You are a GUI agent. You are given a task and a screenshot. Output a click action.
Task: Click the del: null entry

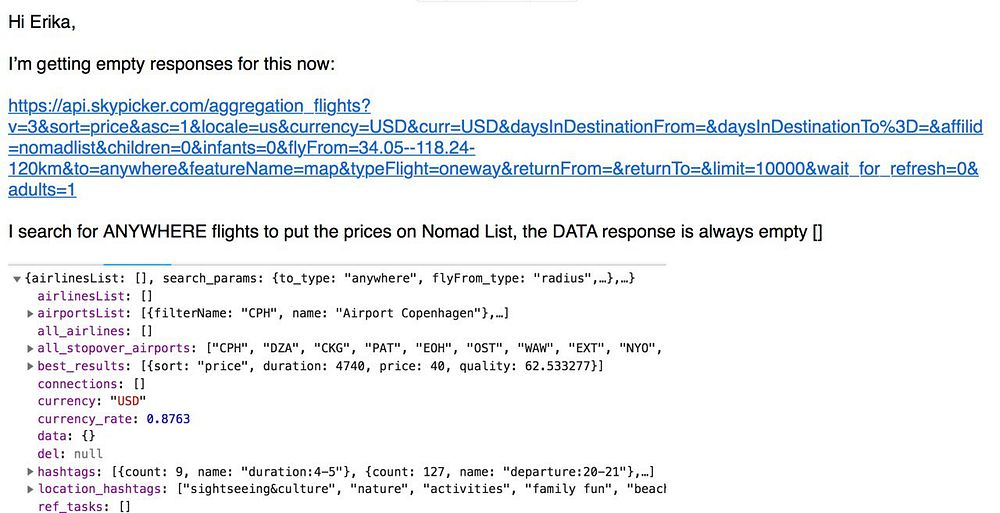click(70, 454)
